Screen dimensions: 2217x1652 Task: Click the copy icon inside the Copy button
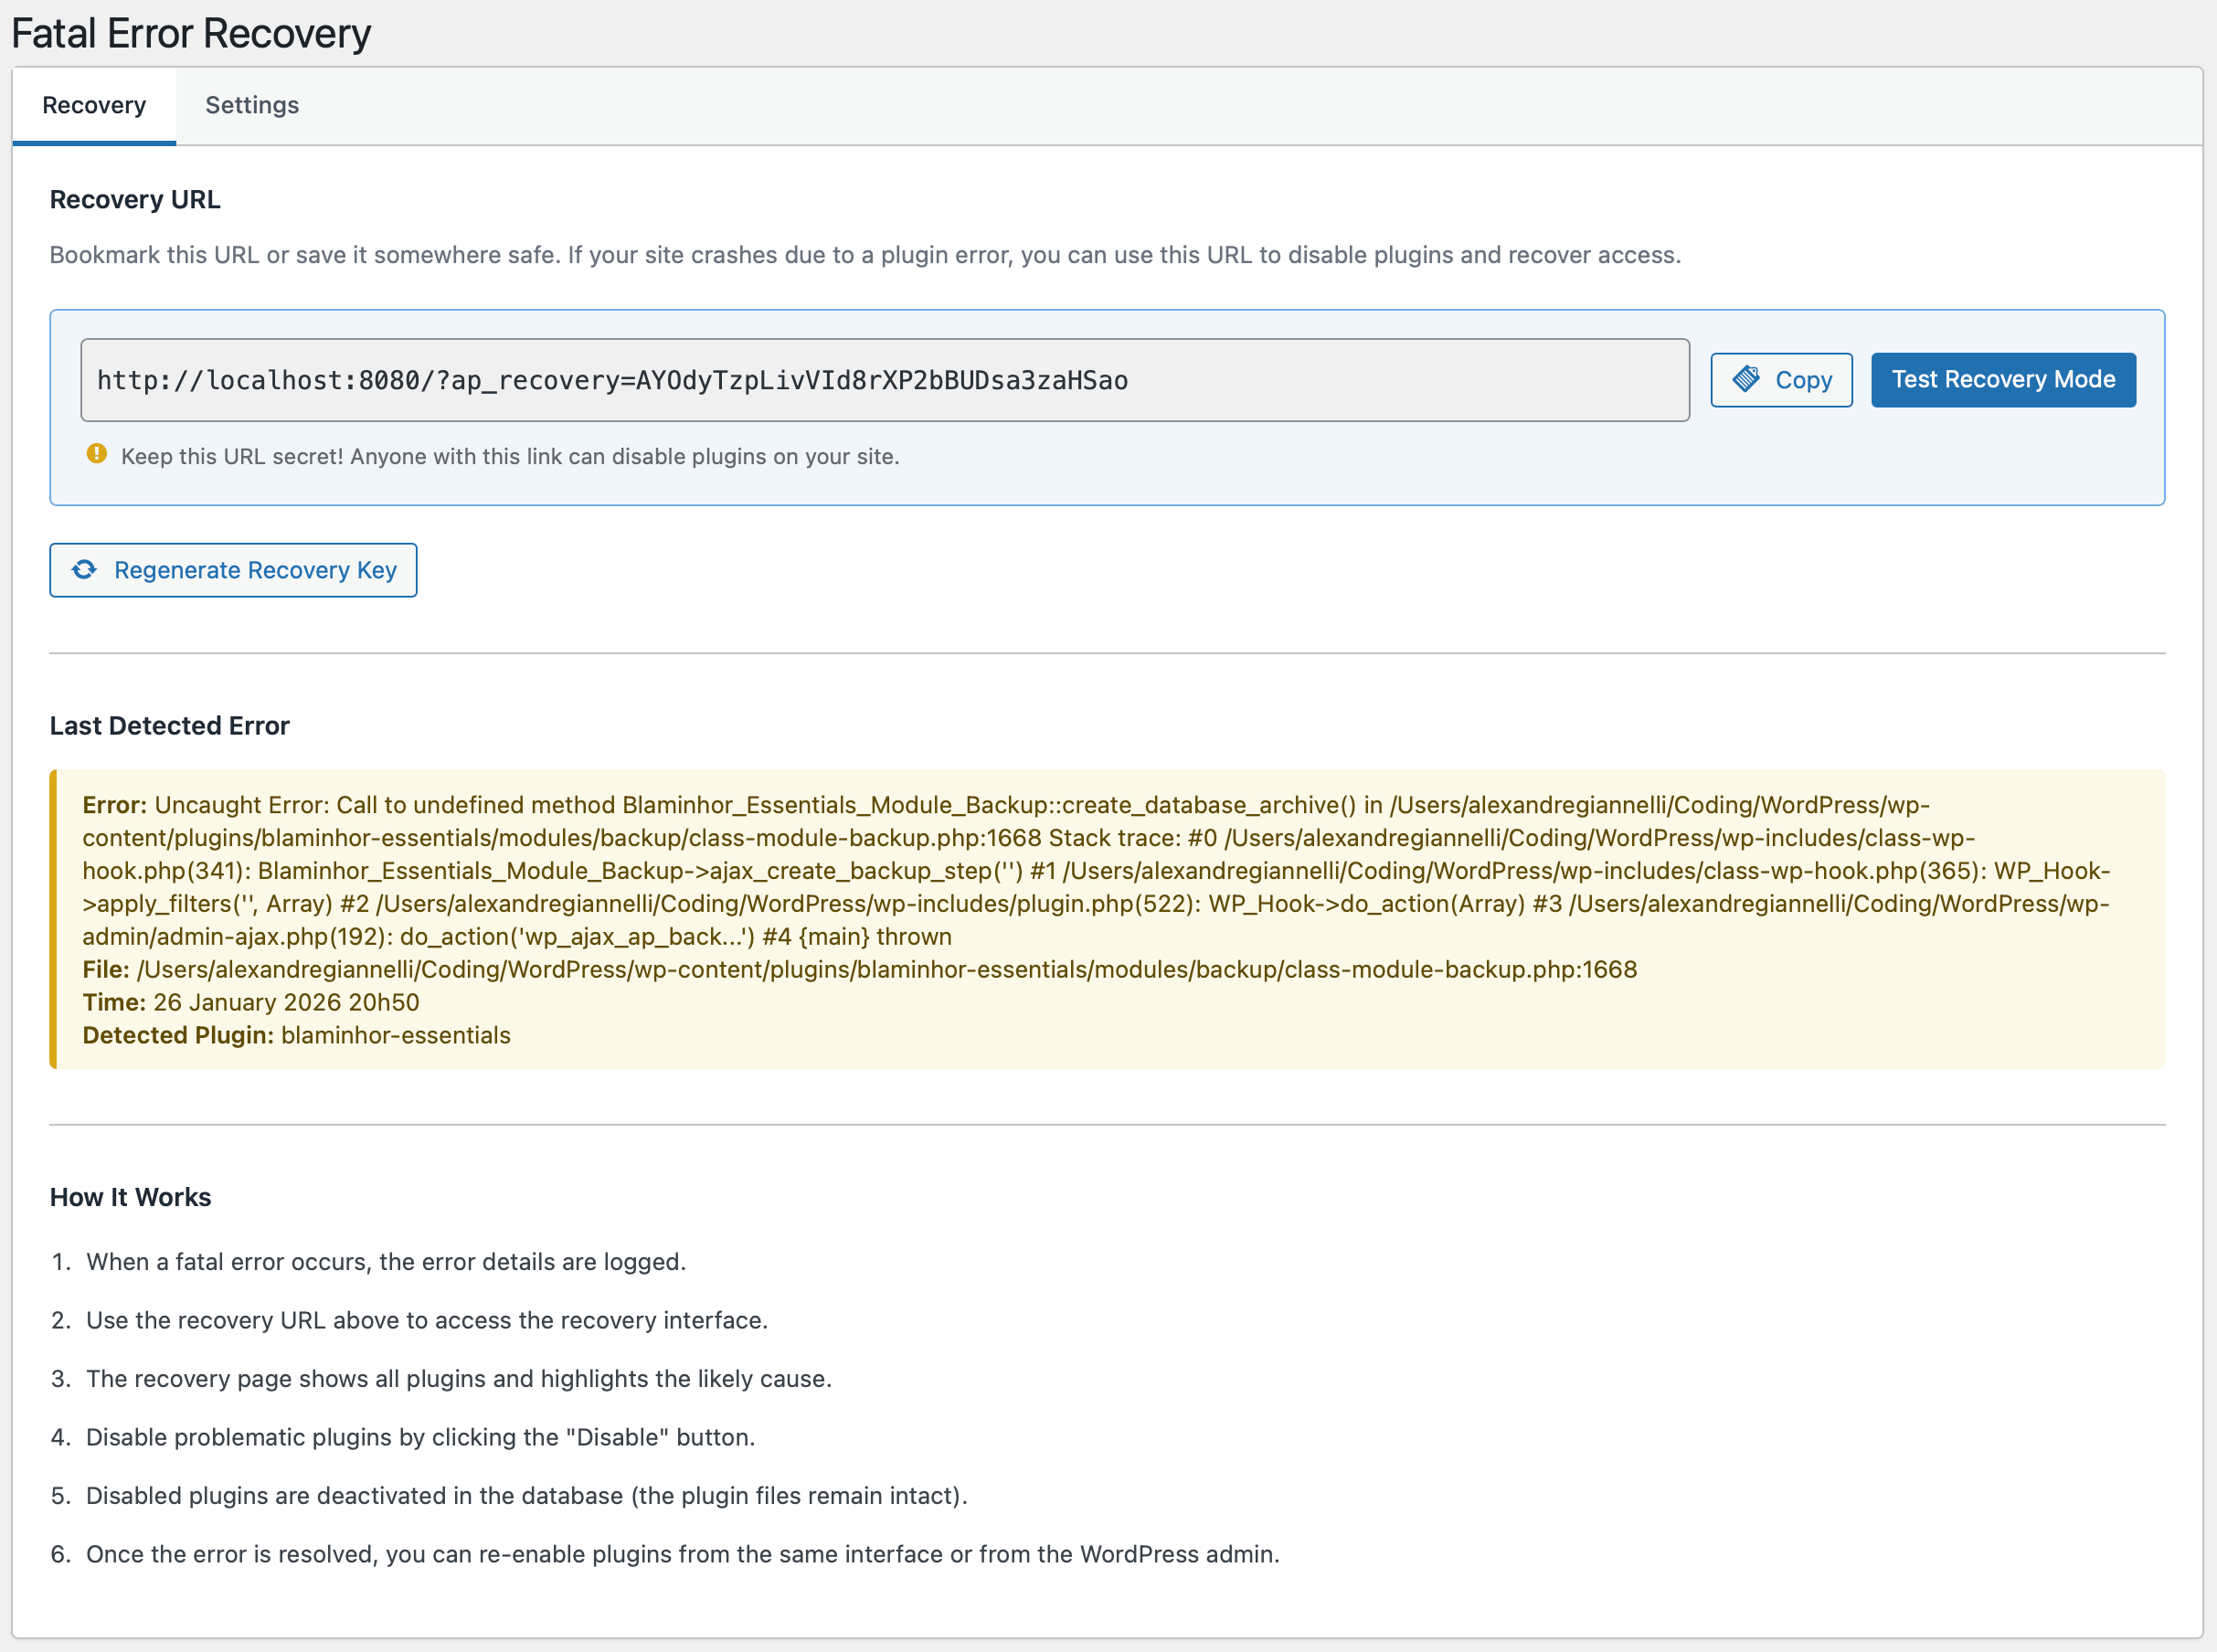1745,380
